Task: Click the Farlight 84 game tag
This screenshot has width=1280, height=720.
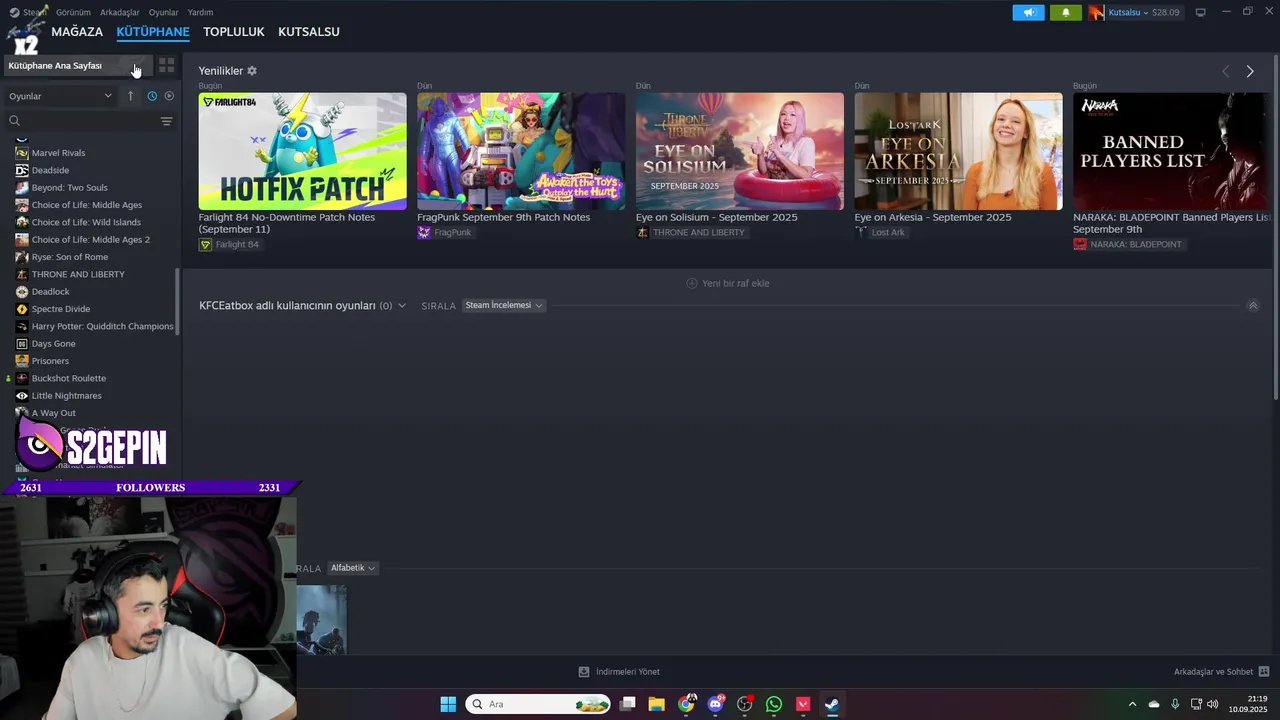Action: tap(230, 245)
